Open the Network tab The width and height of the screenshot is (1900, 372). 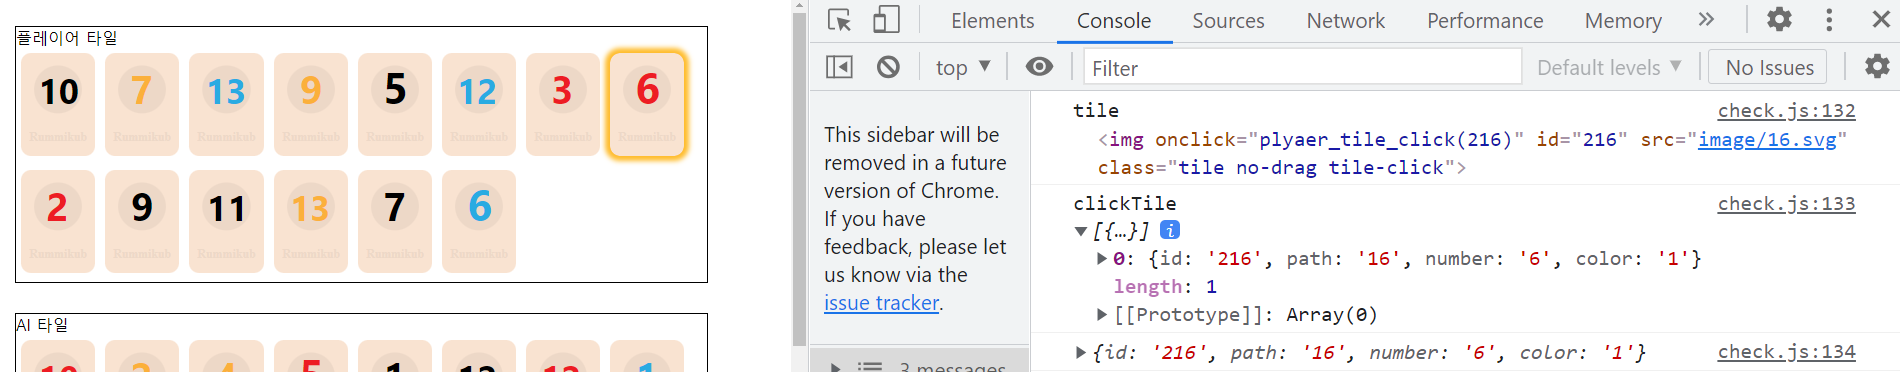tap(1345, 21)
